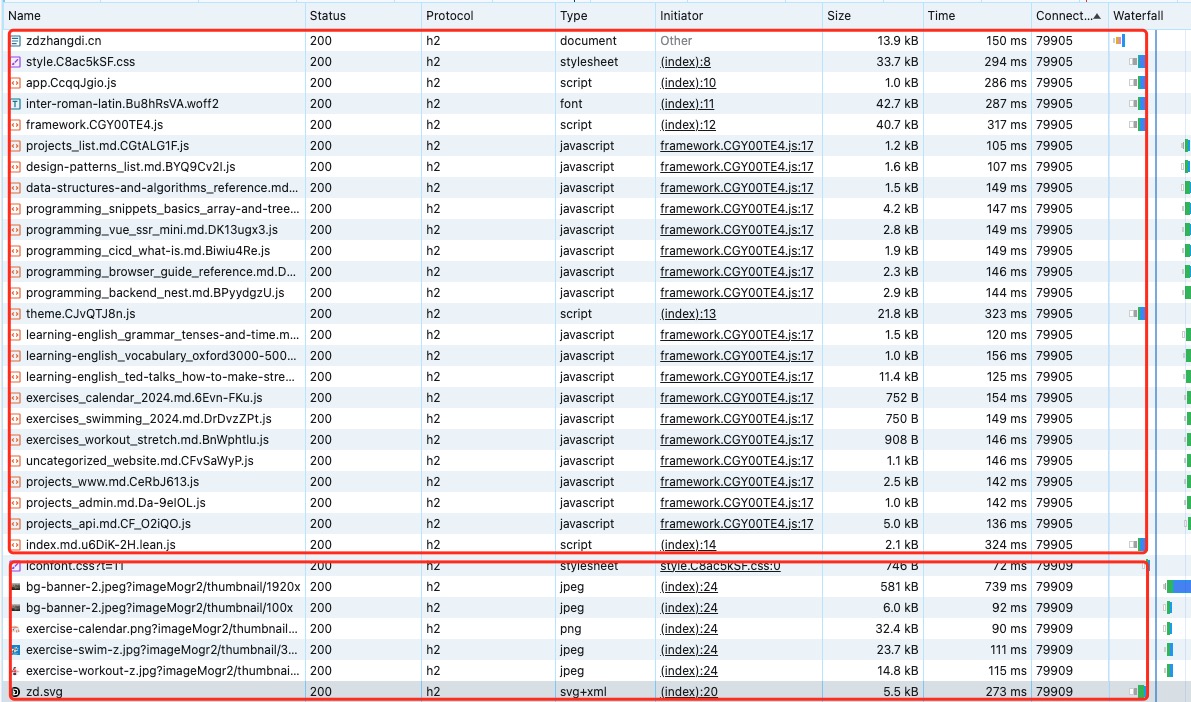Image resolution: width=1191 pixels, height=702 pixels.
Task: Click the font icon for inter-roman-latin.Bu8hRsVA.woff2
Action: (x=16, y=104)
